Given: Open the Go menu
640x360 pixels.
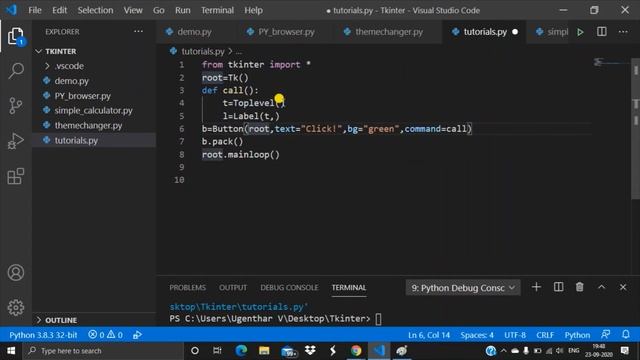Looking at the screenshot, I should coord(159,10).
